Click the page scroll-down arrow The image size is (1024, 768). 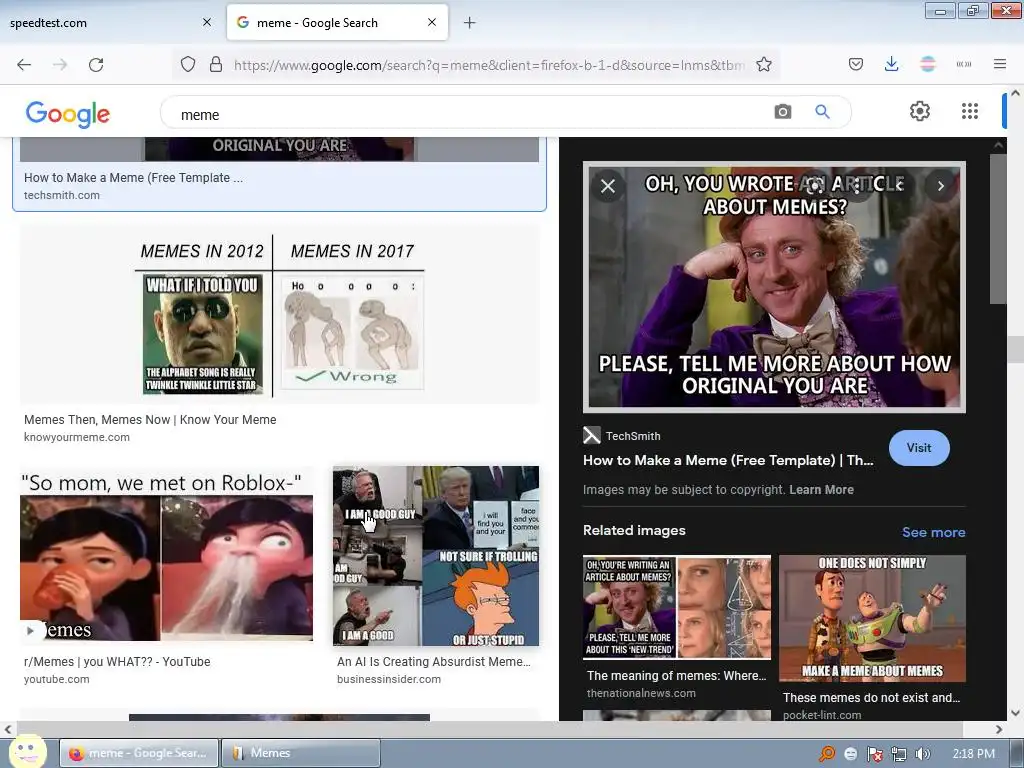click(x=1015, y=713)
